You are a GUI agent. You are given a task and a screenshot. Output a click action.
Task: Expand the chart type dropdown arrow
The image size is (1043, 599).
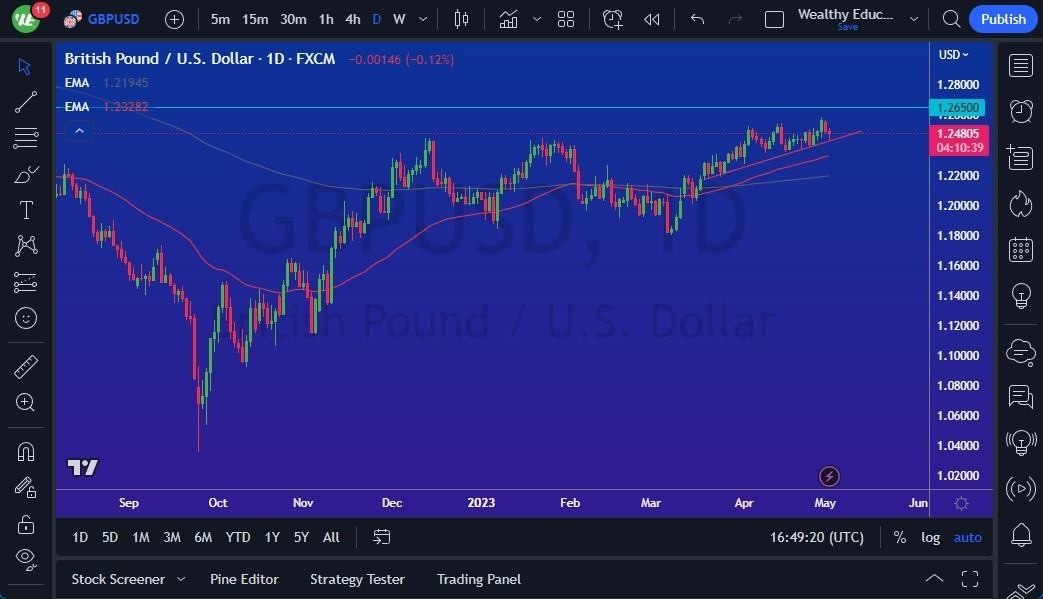(x=537, y=18)
